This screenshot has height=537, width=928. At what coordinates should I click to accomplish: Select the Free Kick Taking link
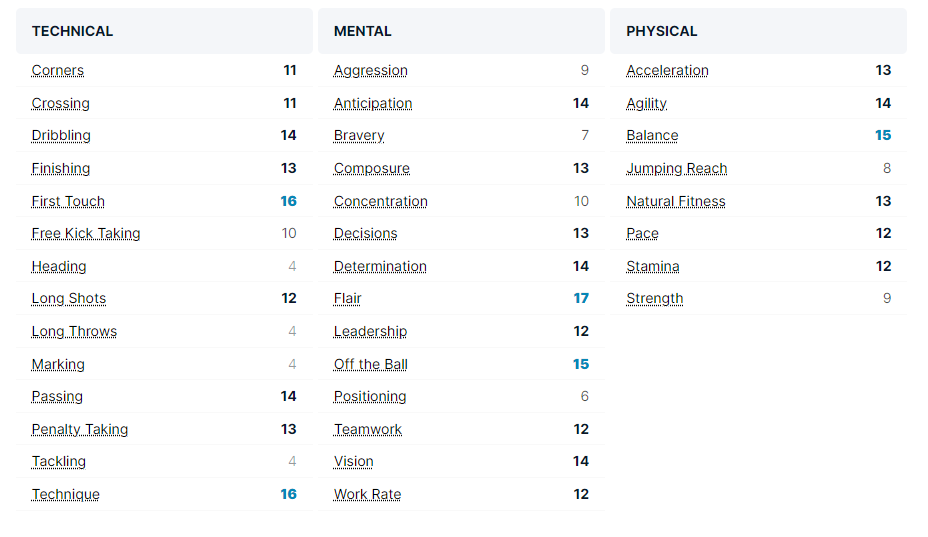(86, 234)
